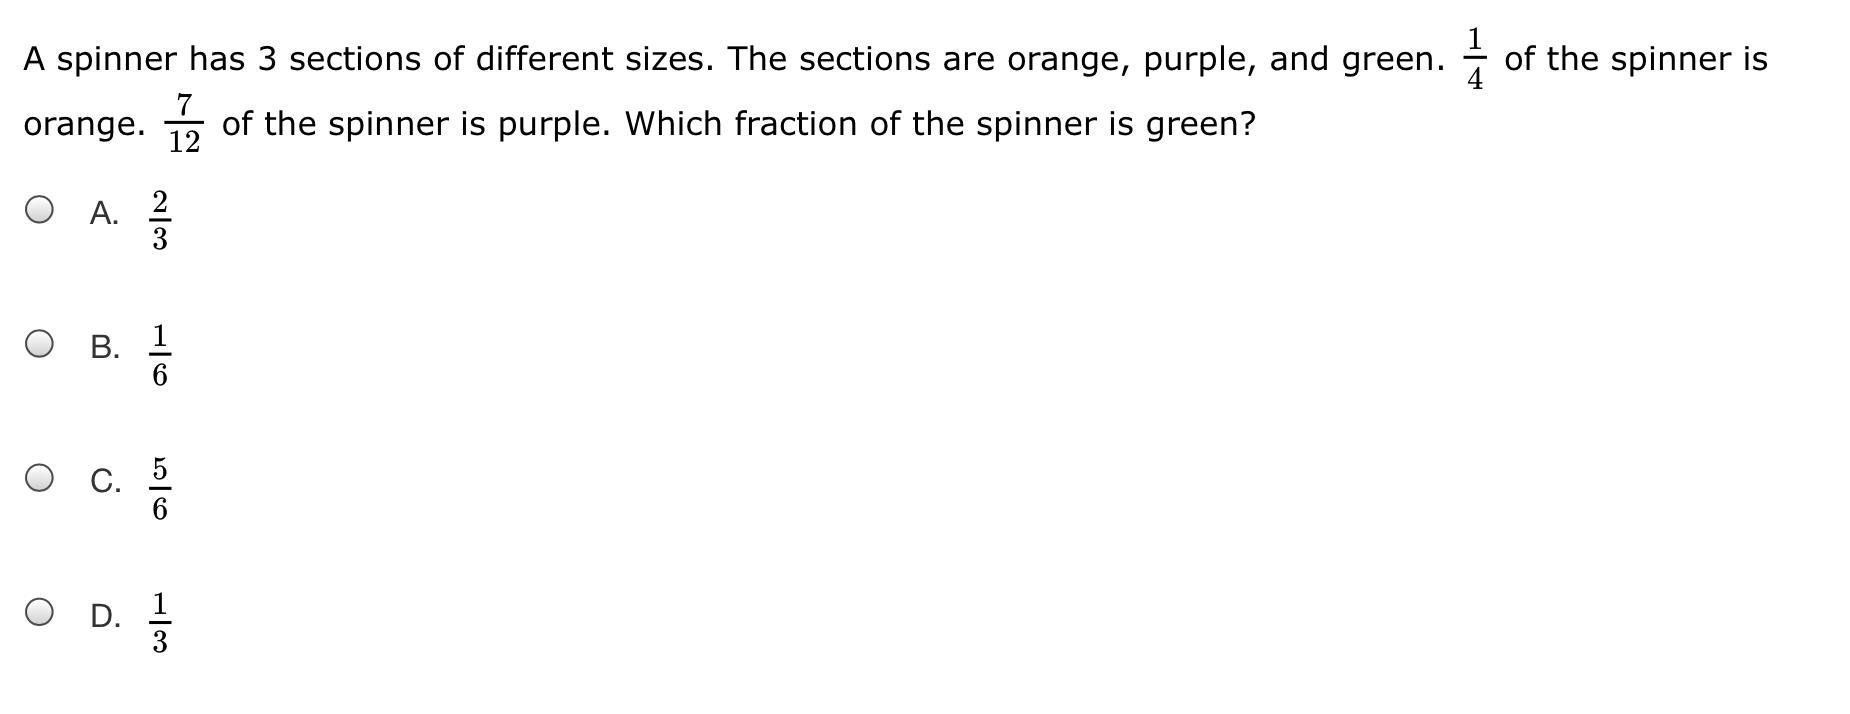Image resolution: width=1850 pixels, height=714 pixels.
Task: Mark the radio button for option C
Action: 39,478
